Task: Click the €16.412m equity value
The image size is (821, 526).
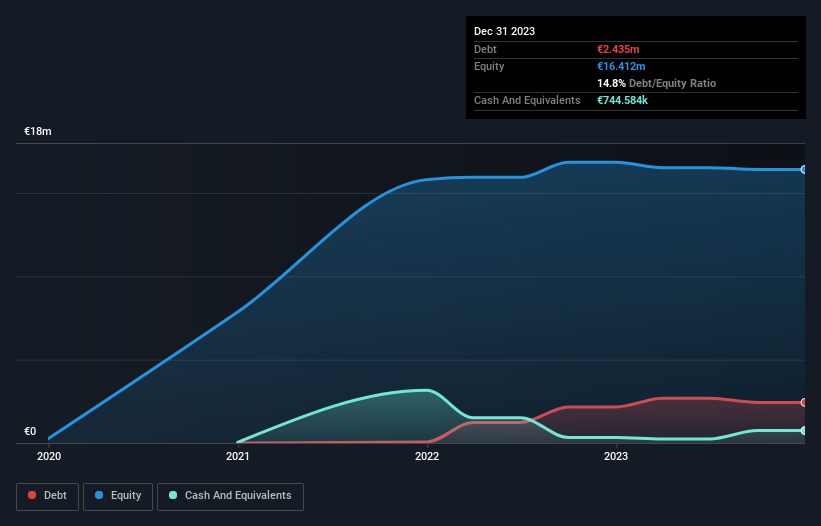Action: [x=621, y=66]
